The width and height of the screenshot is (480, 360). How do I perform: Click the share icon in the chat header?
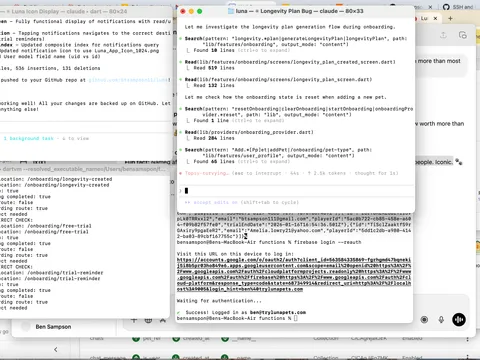pyautogui.click(x=443, y=35)
